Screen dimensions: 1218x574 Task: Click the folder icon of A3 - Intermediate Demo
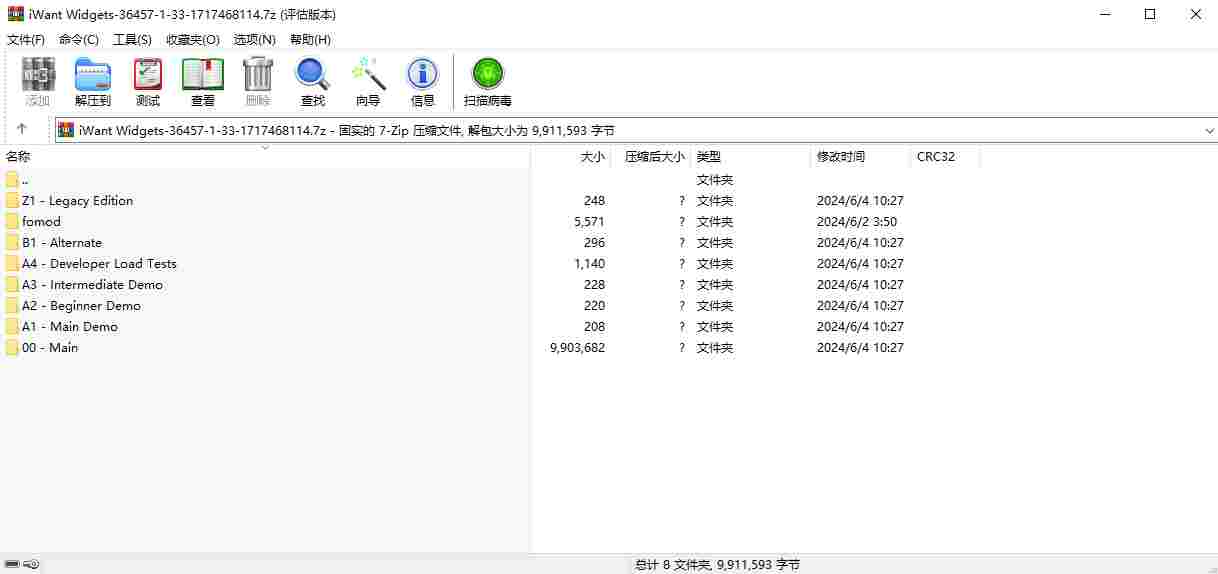[x=12, y=285]
